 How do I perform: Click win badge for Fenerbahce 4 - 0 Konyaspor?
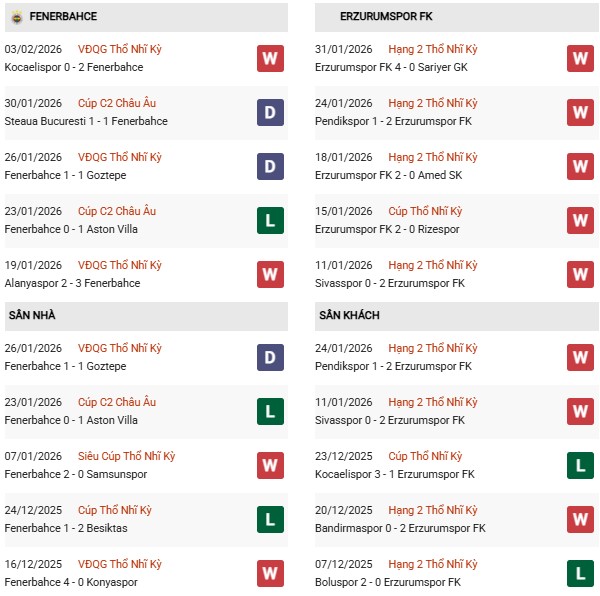(x=270, y=573)
